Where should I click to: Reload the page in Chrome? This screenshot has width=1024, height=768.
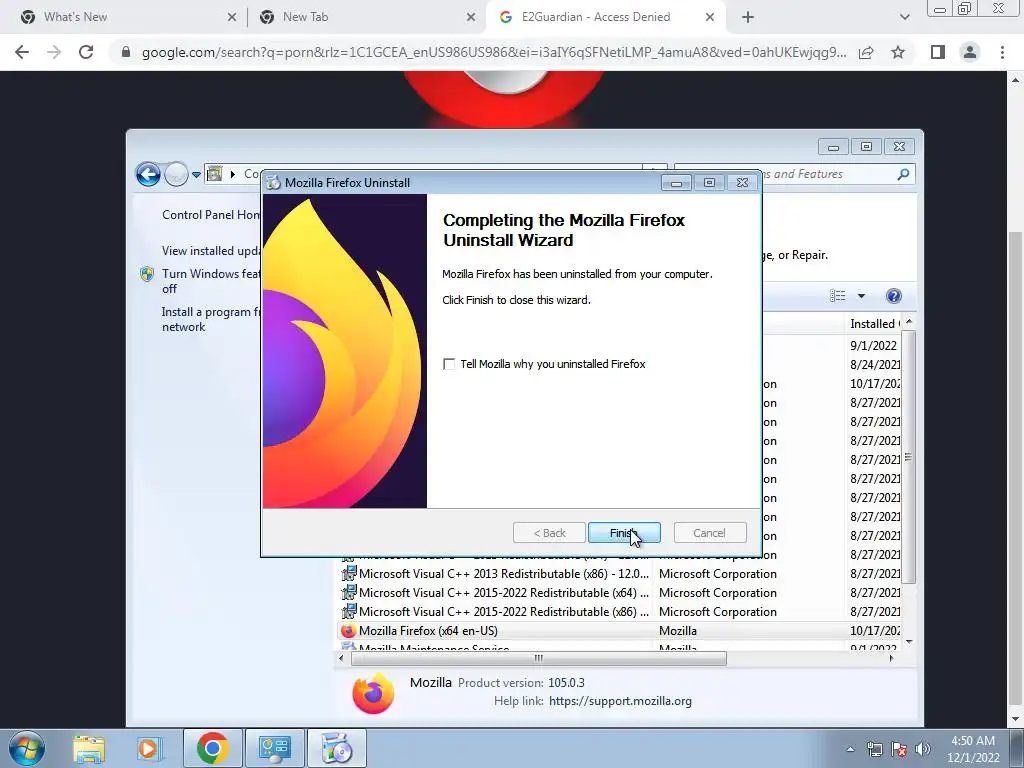point(86,52)
